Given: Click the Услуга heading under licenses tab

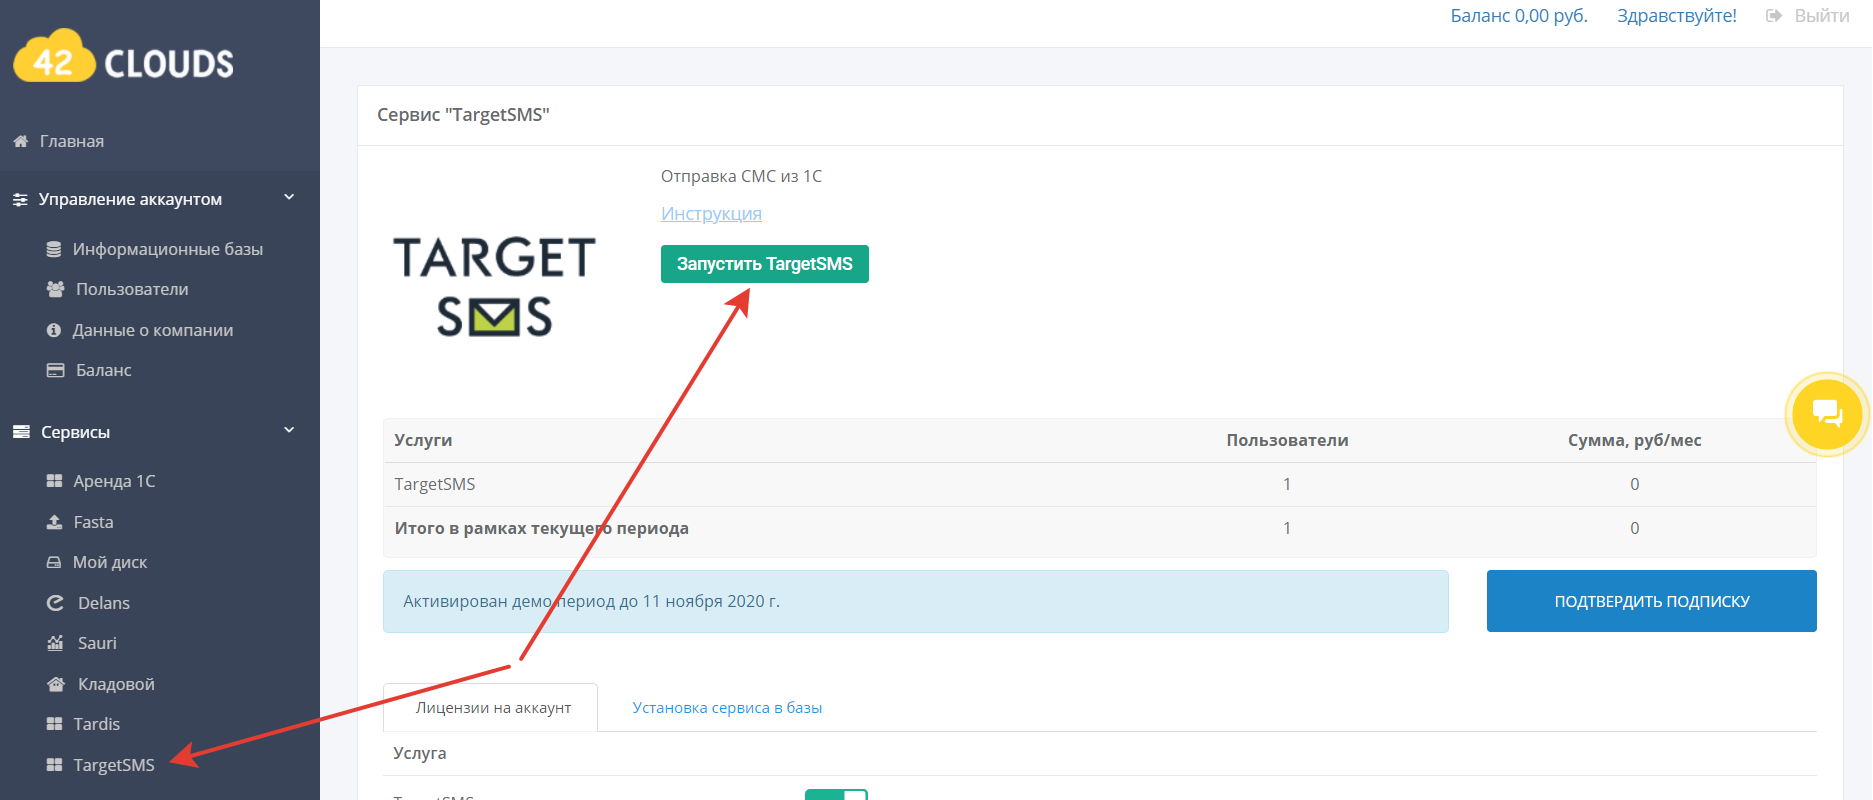Looking at the screenshot, I should pos(420,753).
